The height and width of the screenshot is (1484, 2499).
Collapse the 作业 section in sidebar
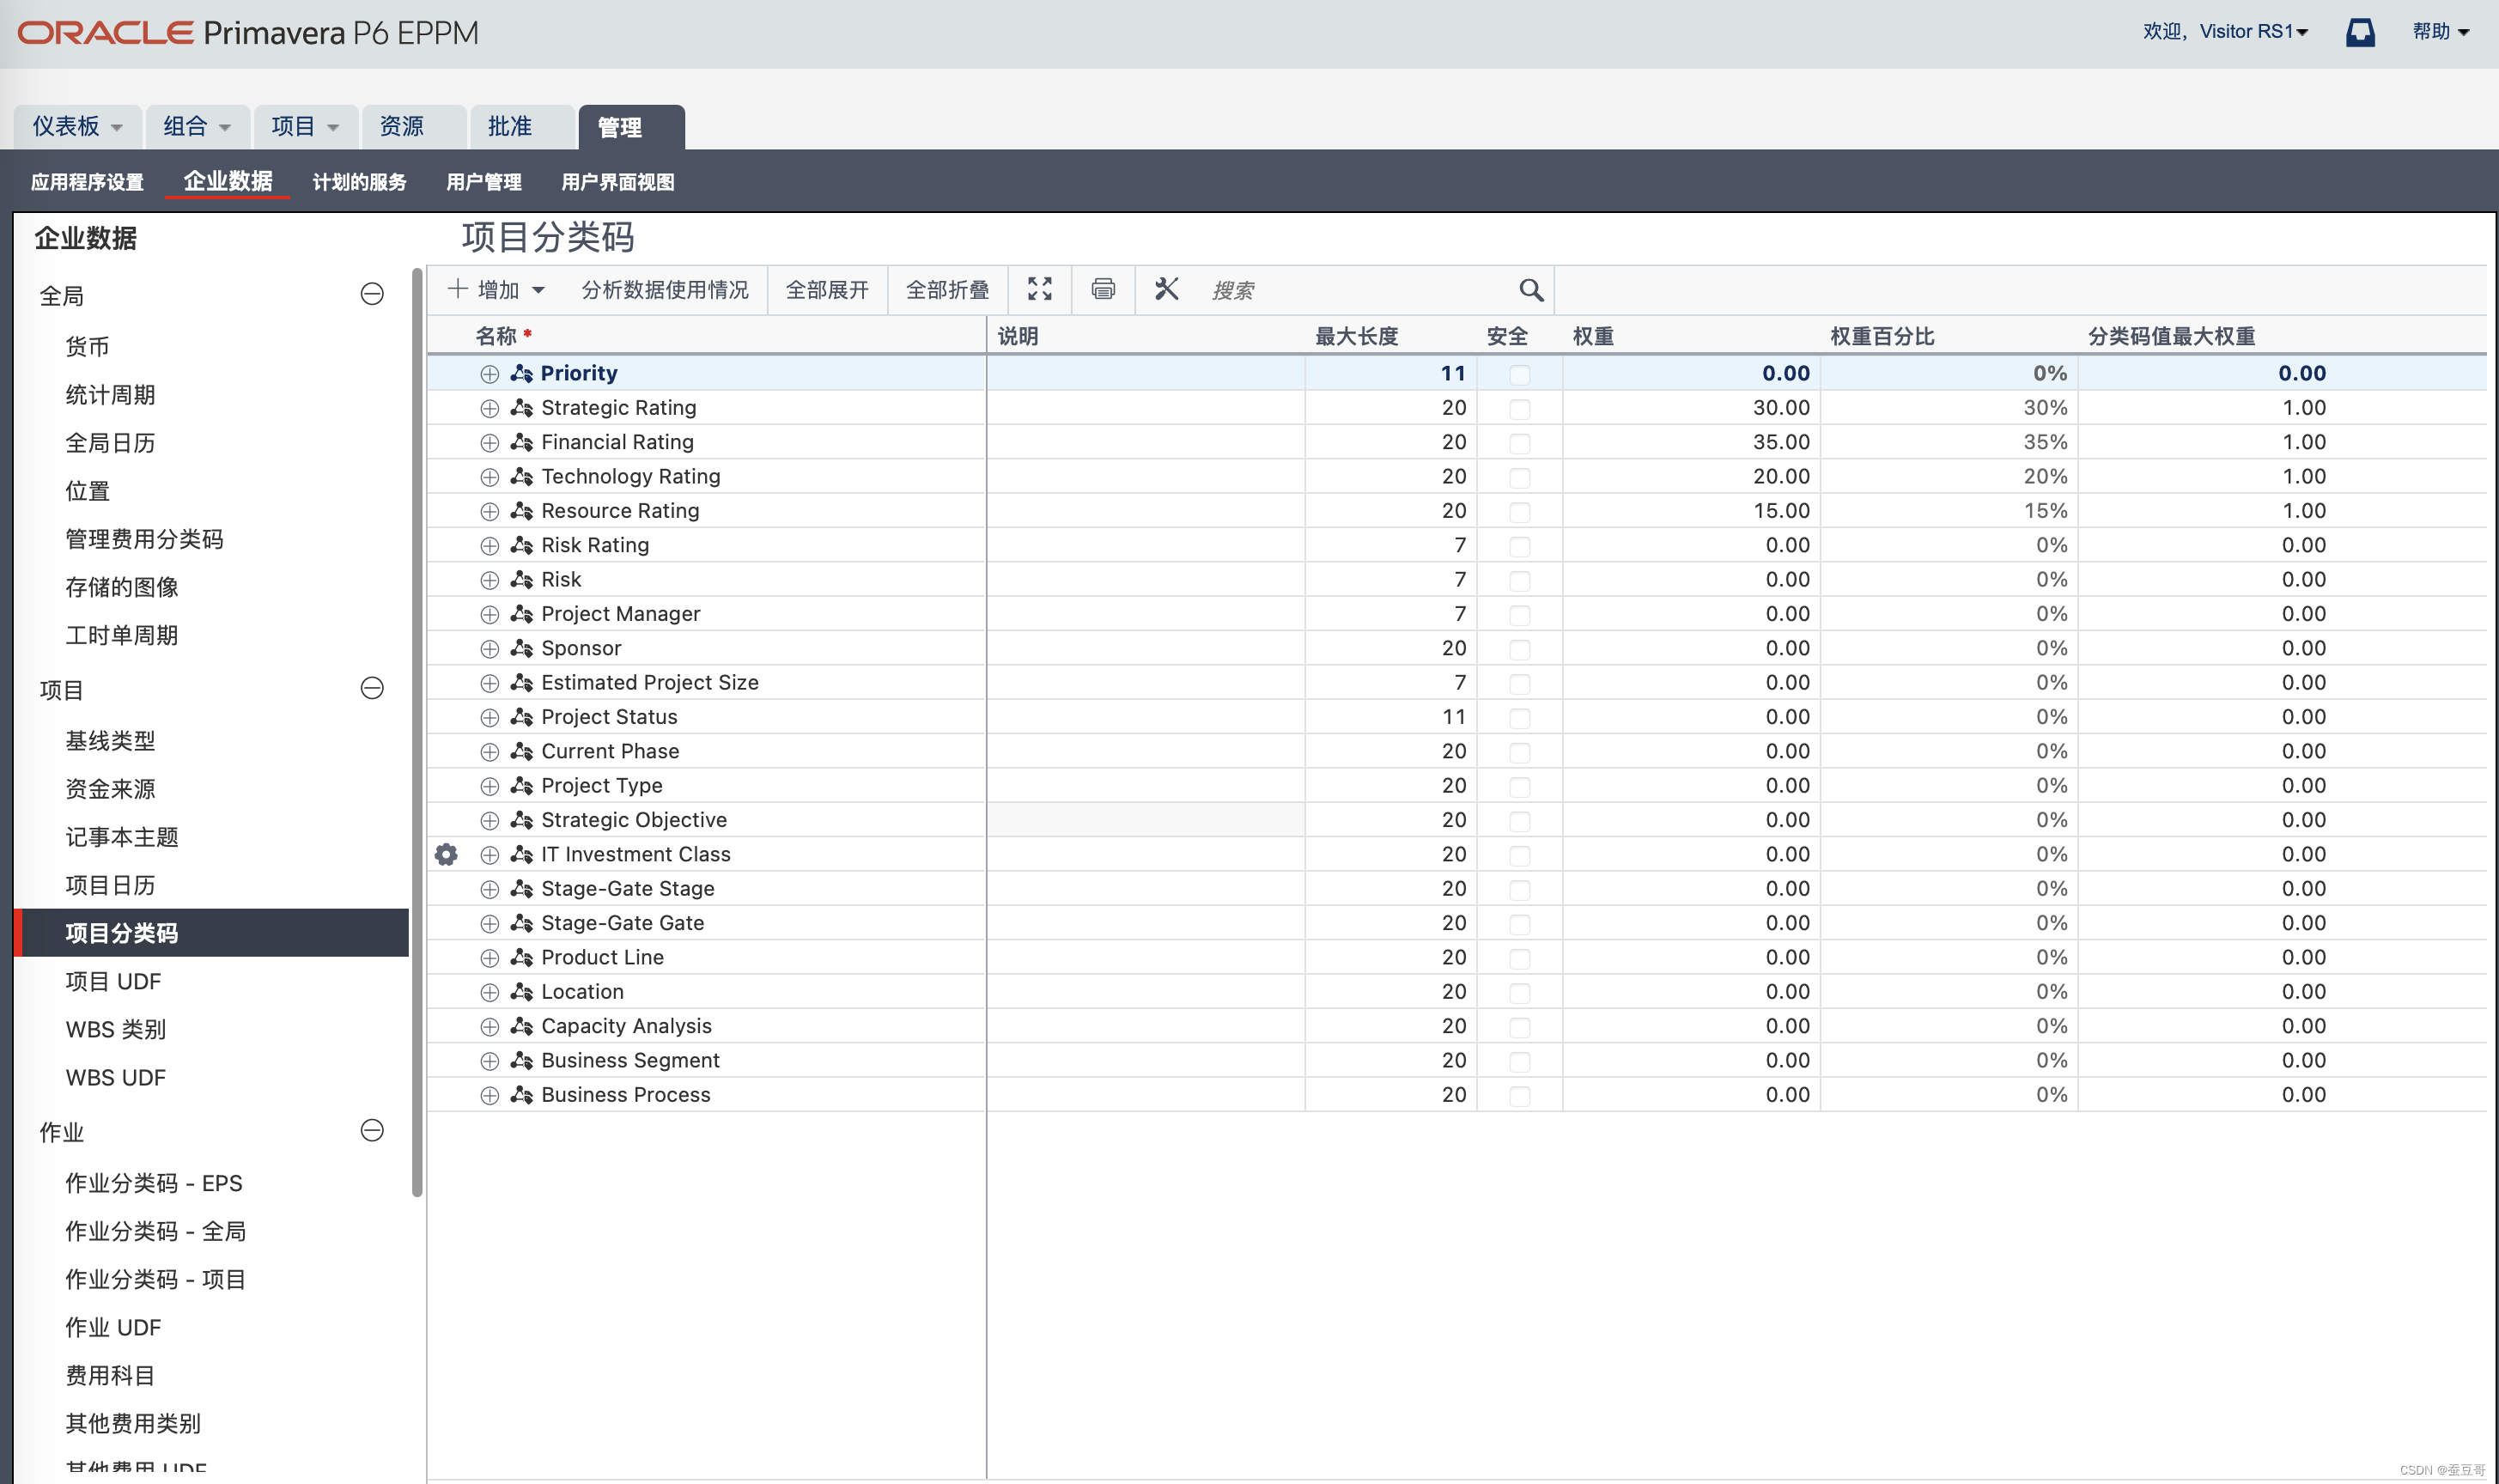372,1130
